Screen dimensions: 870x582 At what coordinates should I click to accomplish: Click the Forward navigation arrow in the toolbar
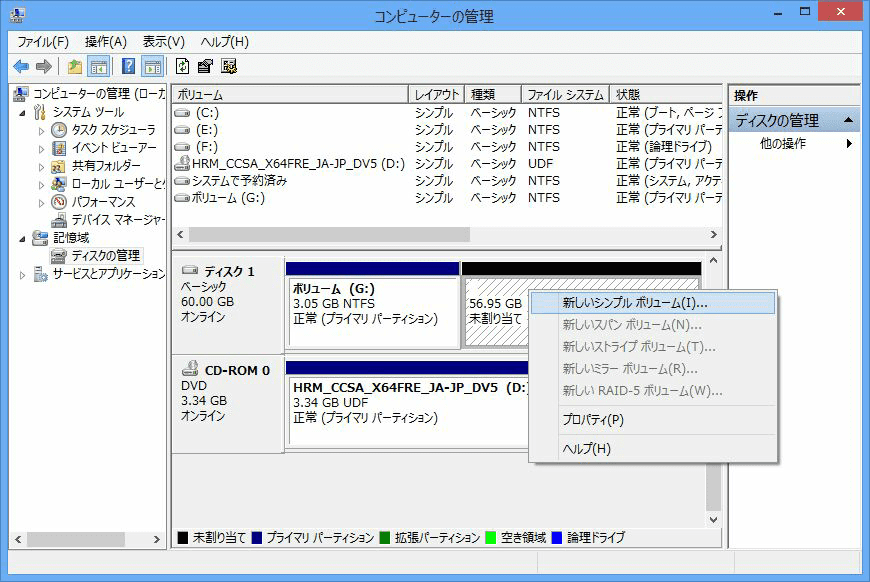click(x=44, y=66)
